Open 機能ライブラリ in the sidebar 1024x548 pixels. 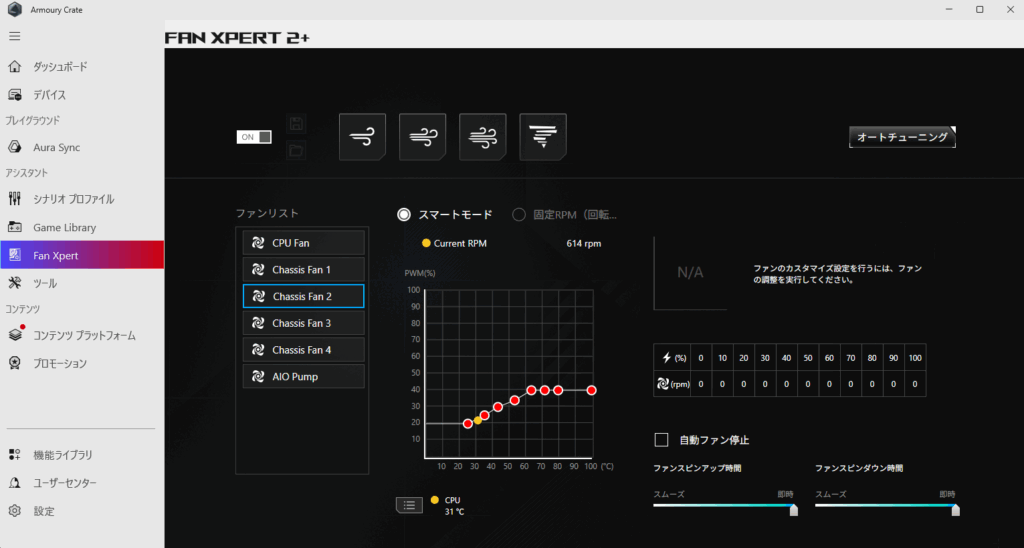pos(82,455)
